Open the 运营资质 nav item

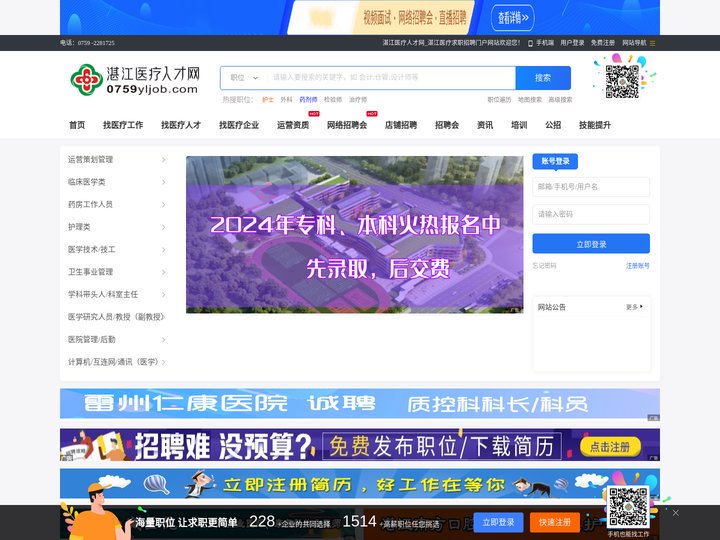click(293, 125)
